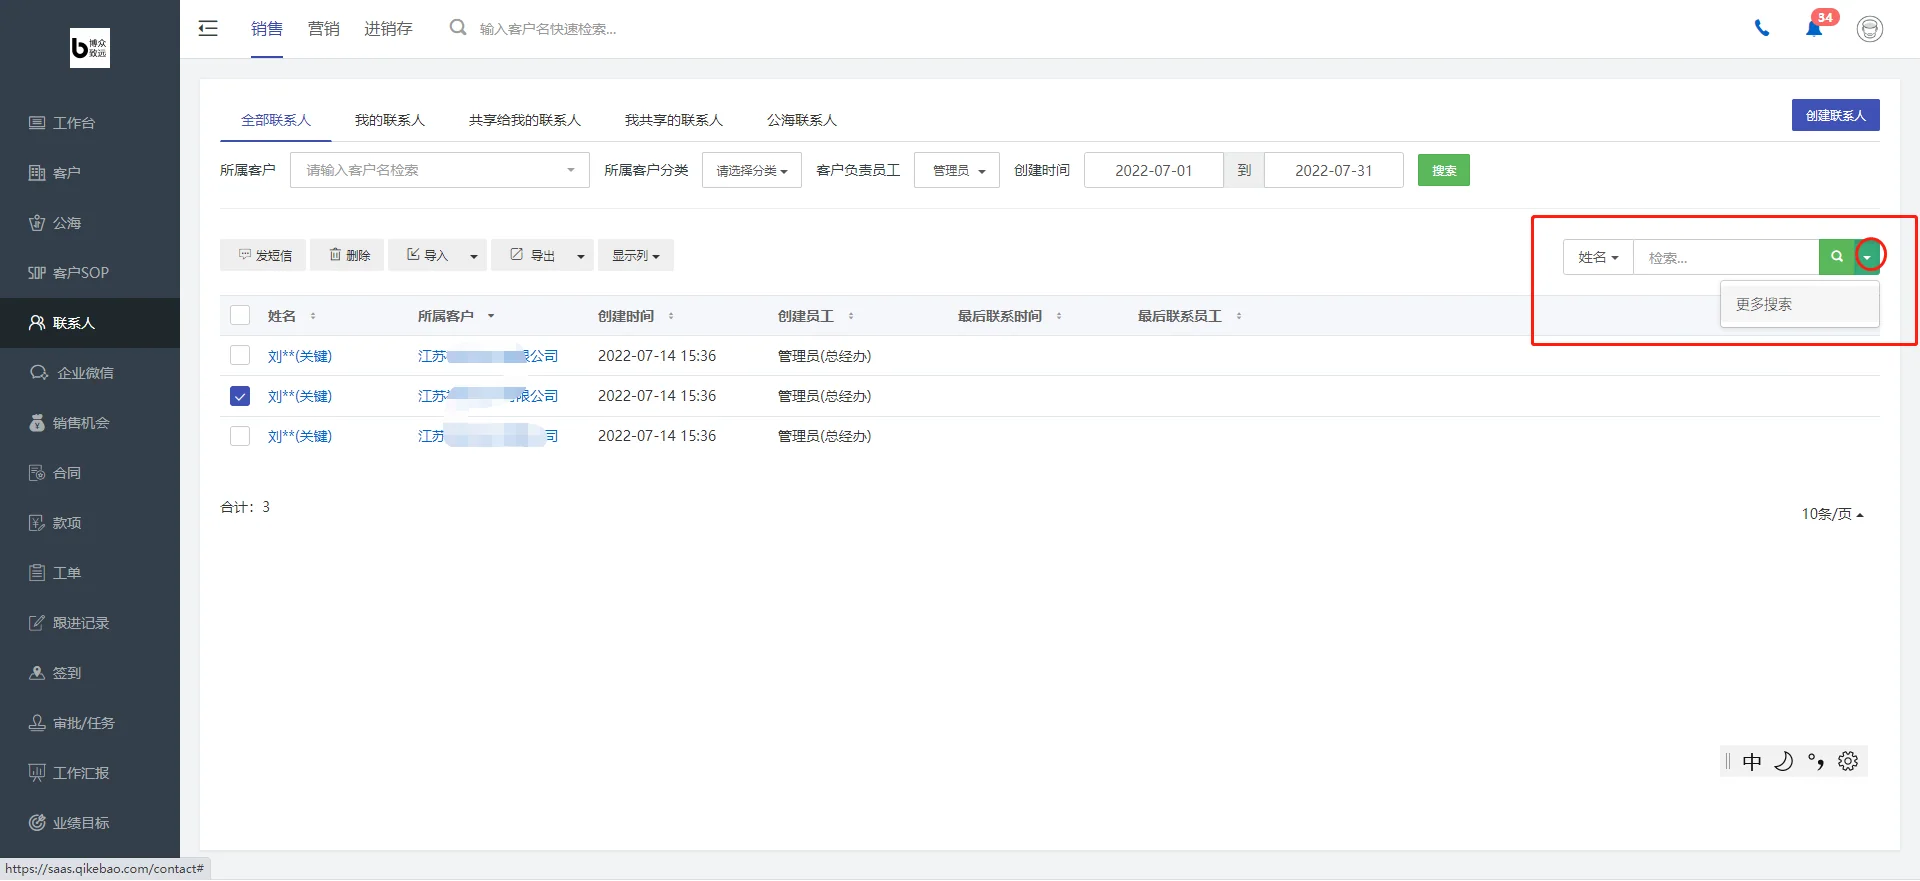1920x881 pixels.
Task: Open the 姓名 search field selector
Action: coord(1598,257)
